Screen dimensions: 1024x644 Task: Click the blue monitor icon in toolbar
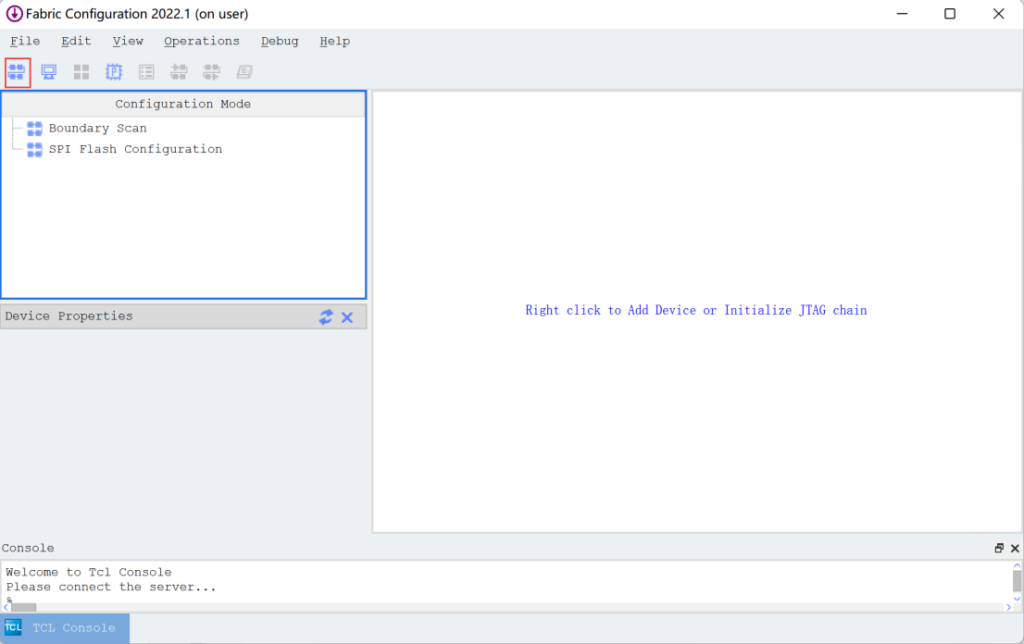49,72
